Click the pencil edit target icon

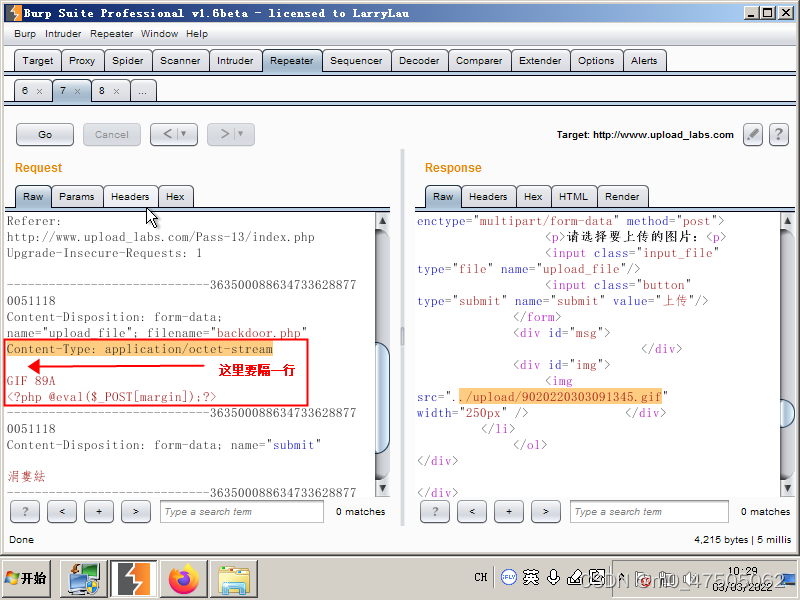753,135
